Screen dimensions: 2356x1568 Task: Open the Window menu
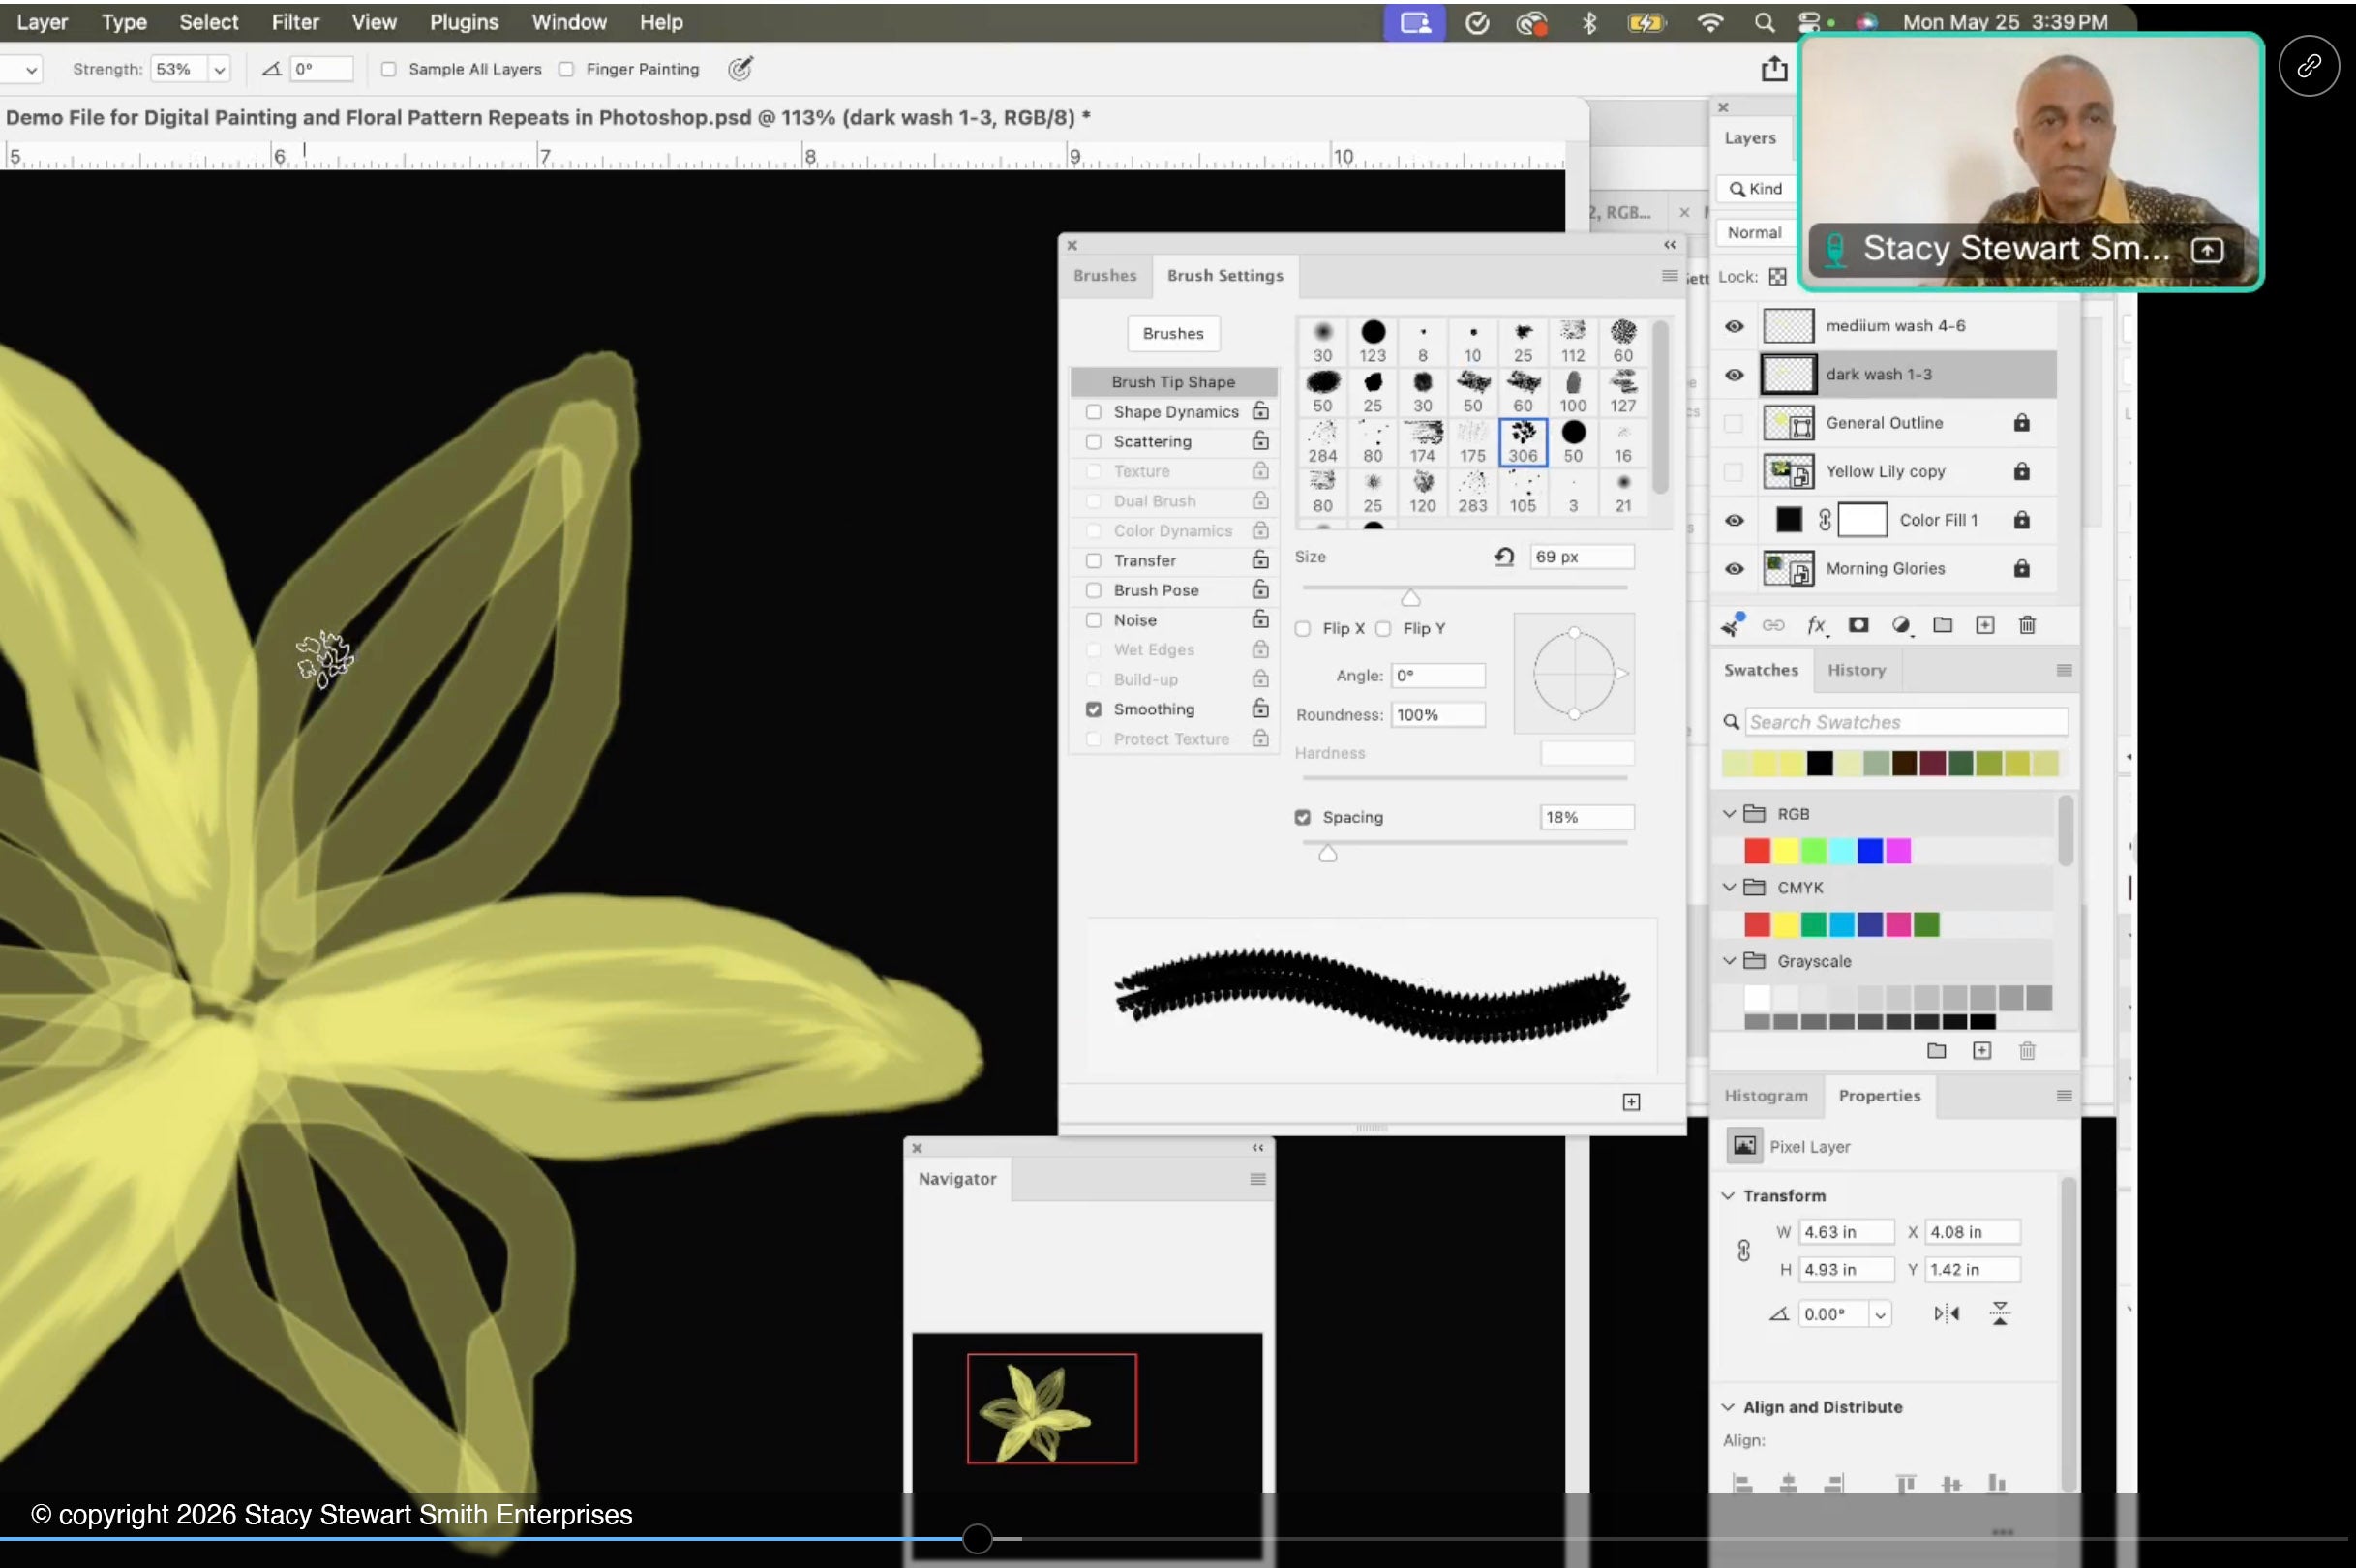[569, 22]
